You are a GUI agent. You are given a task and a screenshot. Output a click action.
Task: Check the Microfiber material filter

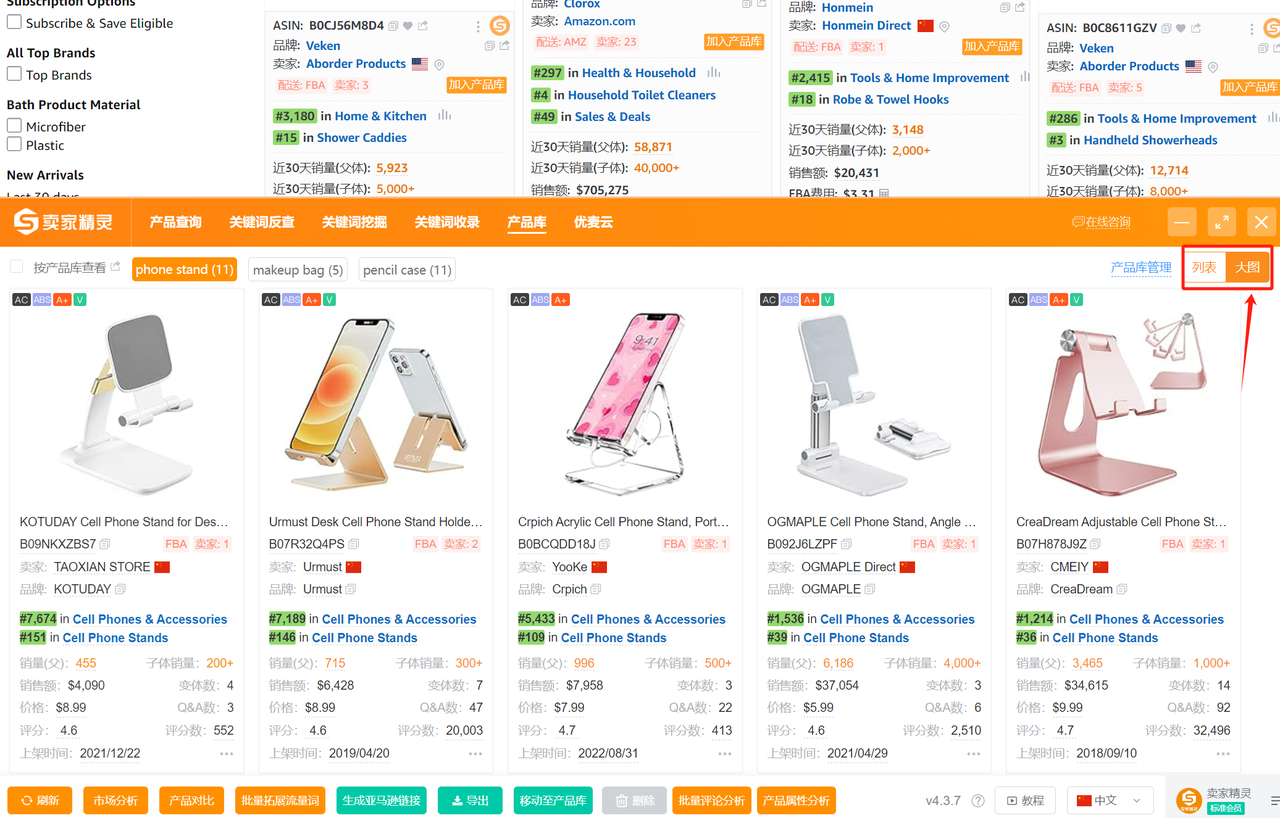click(14, 126)
